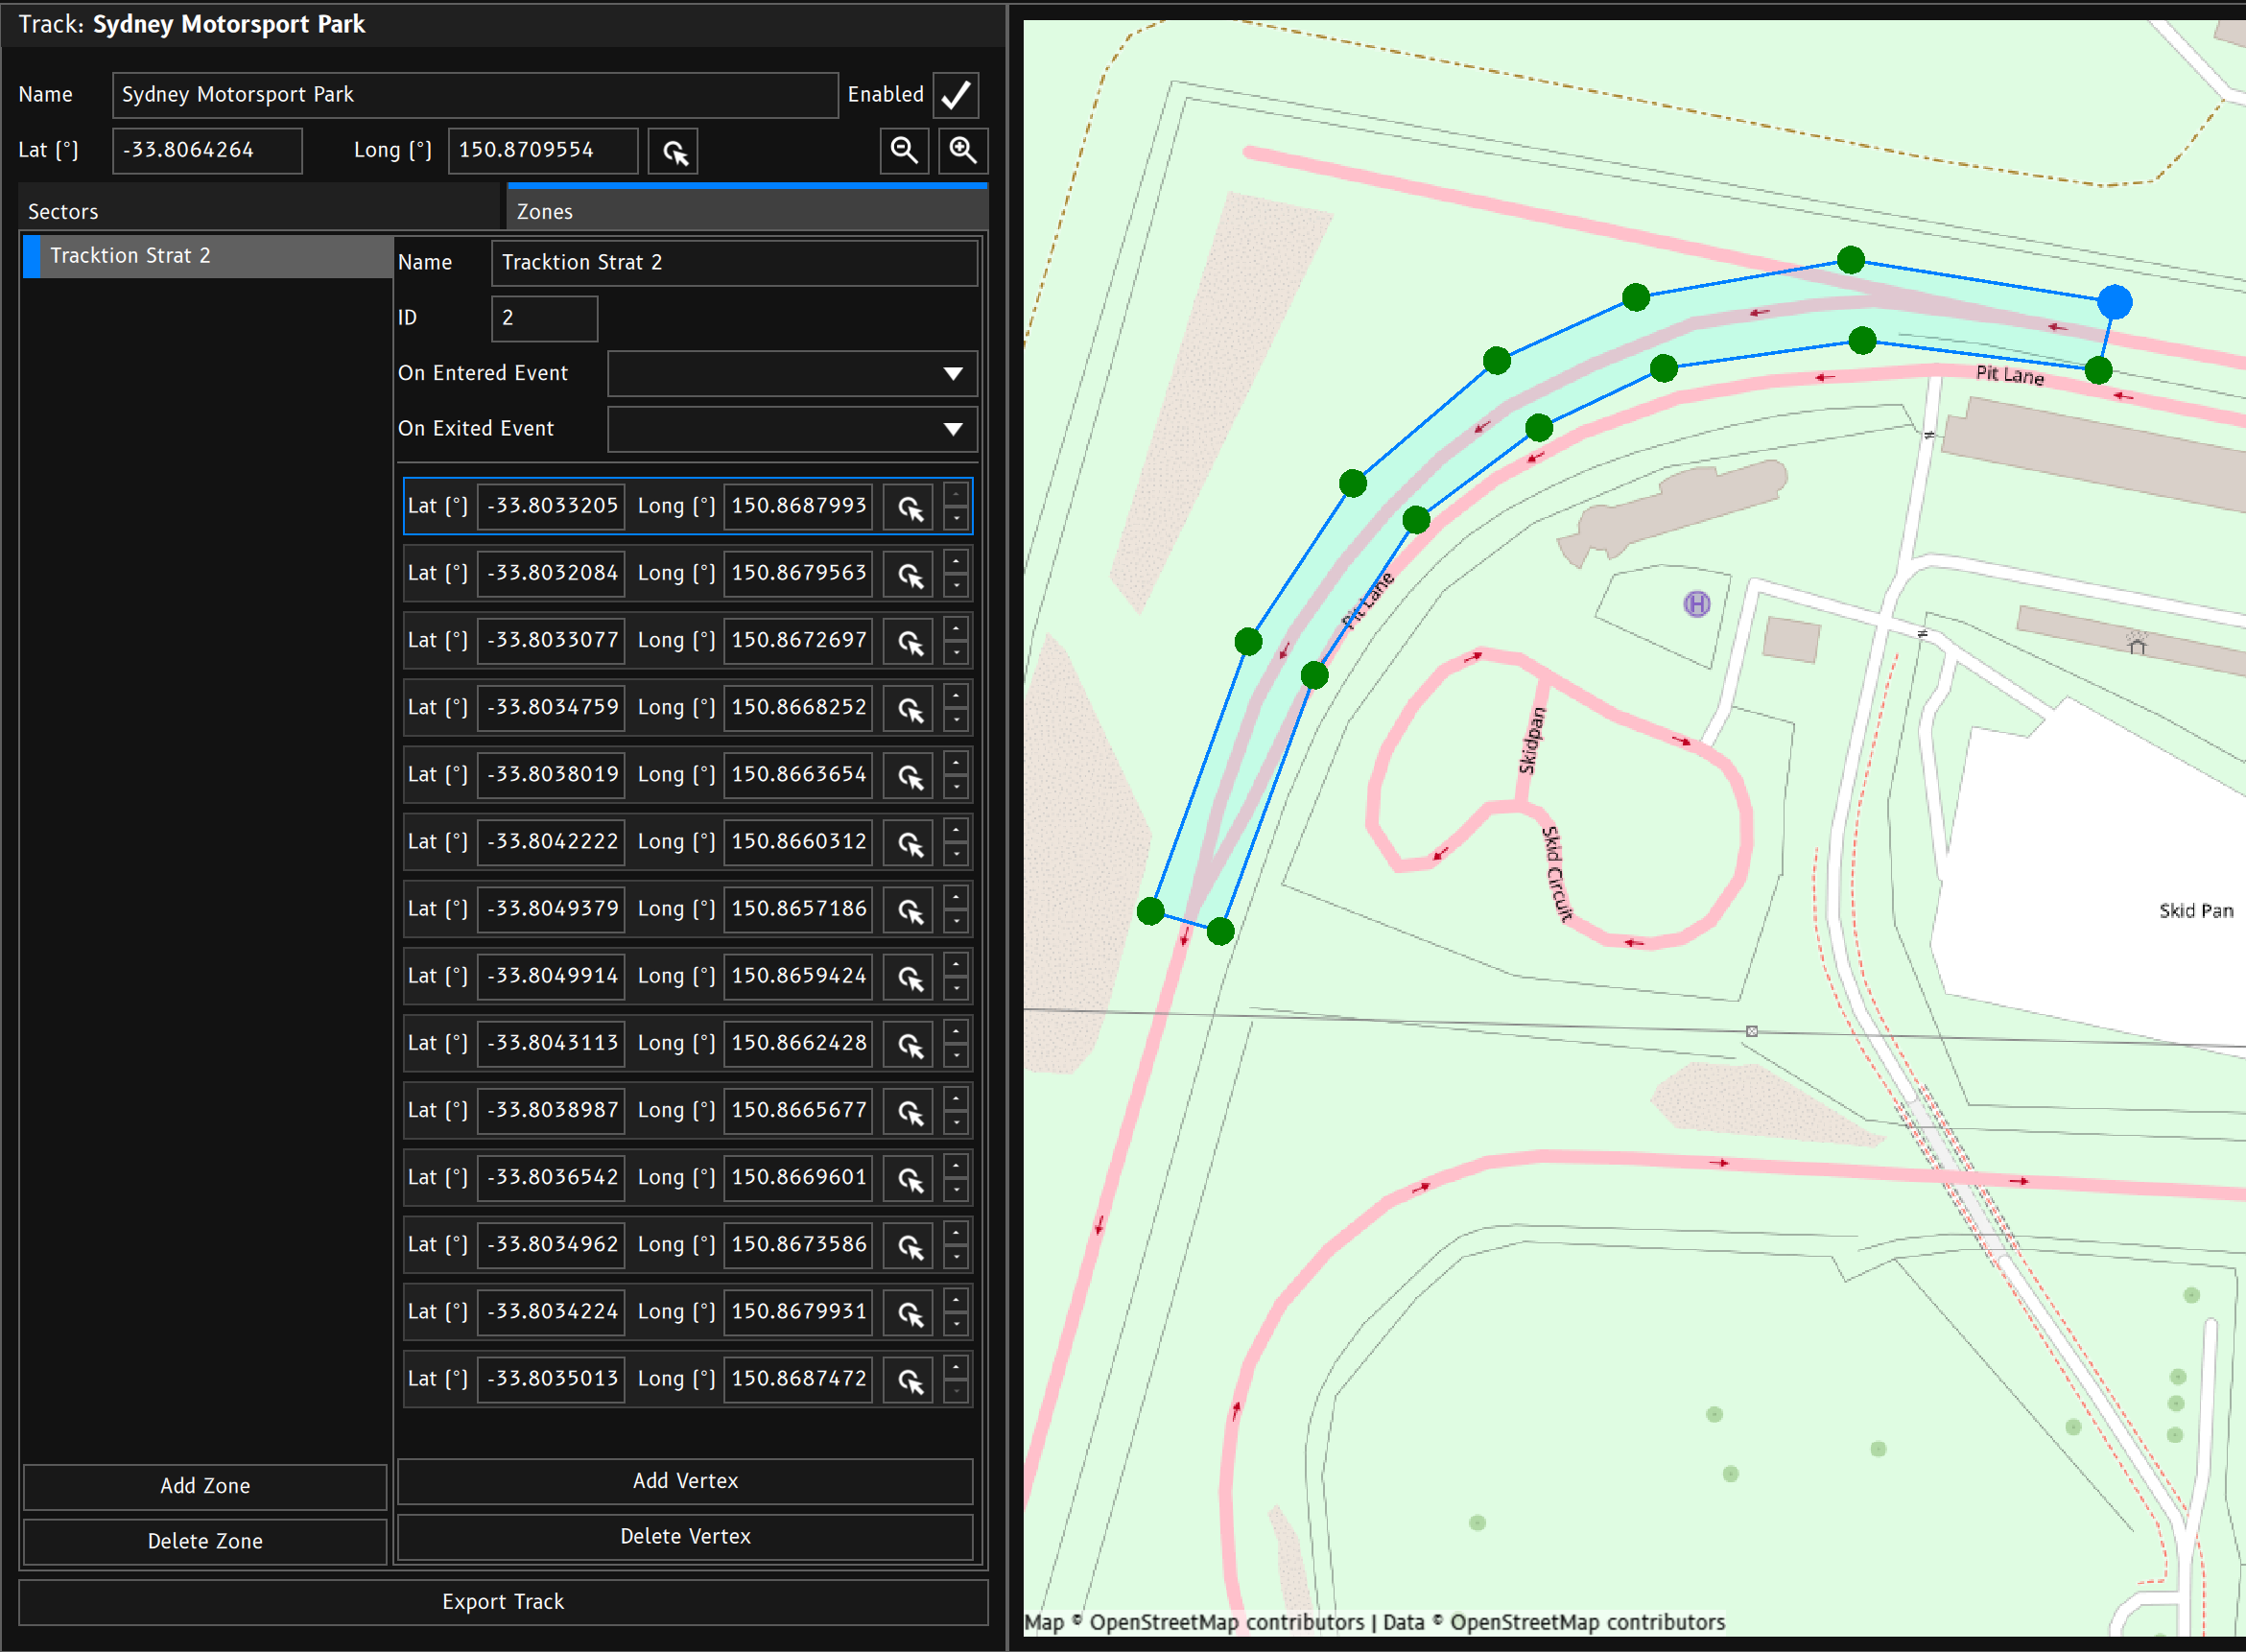Pick map point for vertex 150.8660312
2246x1652 pixels.
click(909, 842)
